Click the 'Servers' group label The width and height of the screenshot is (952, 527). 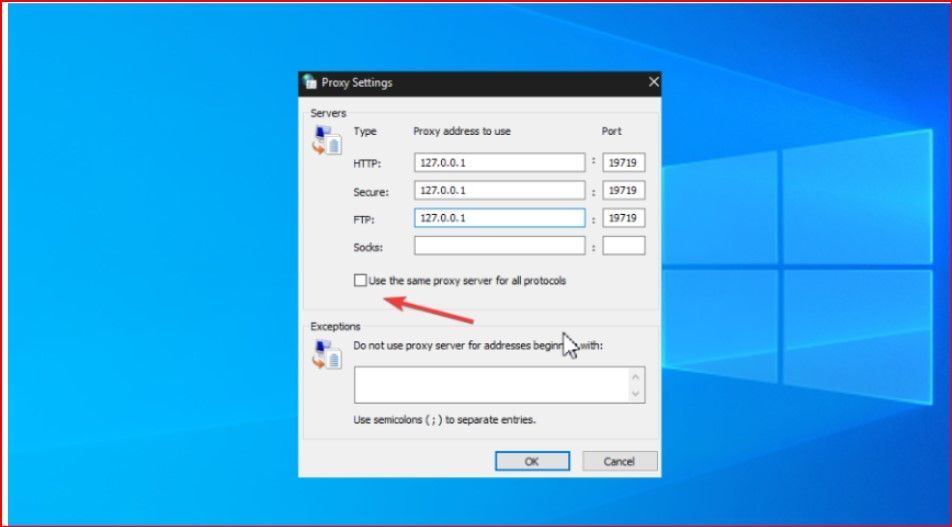tap(328, 113)
